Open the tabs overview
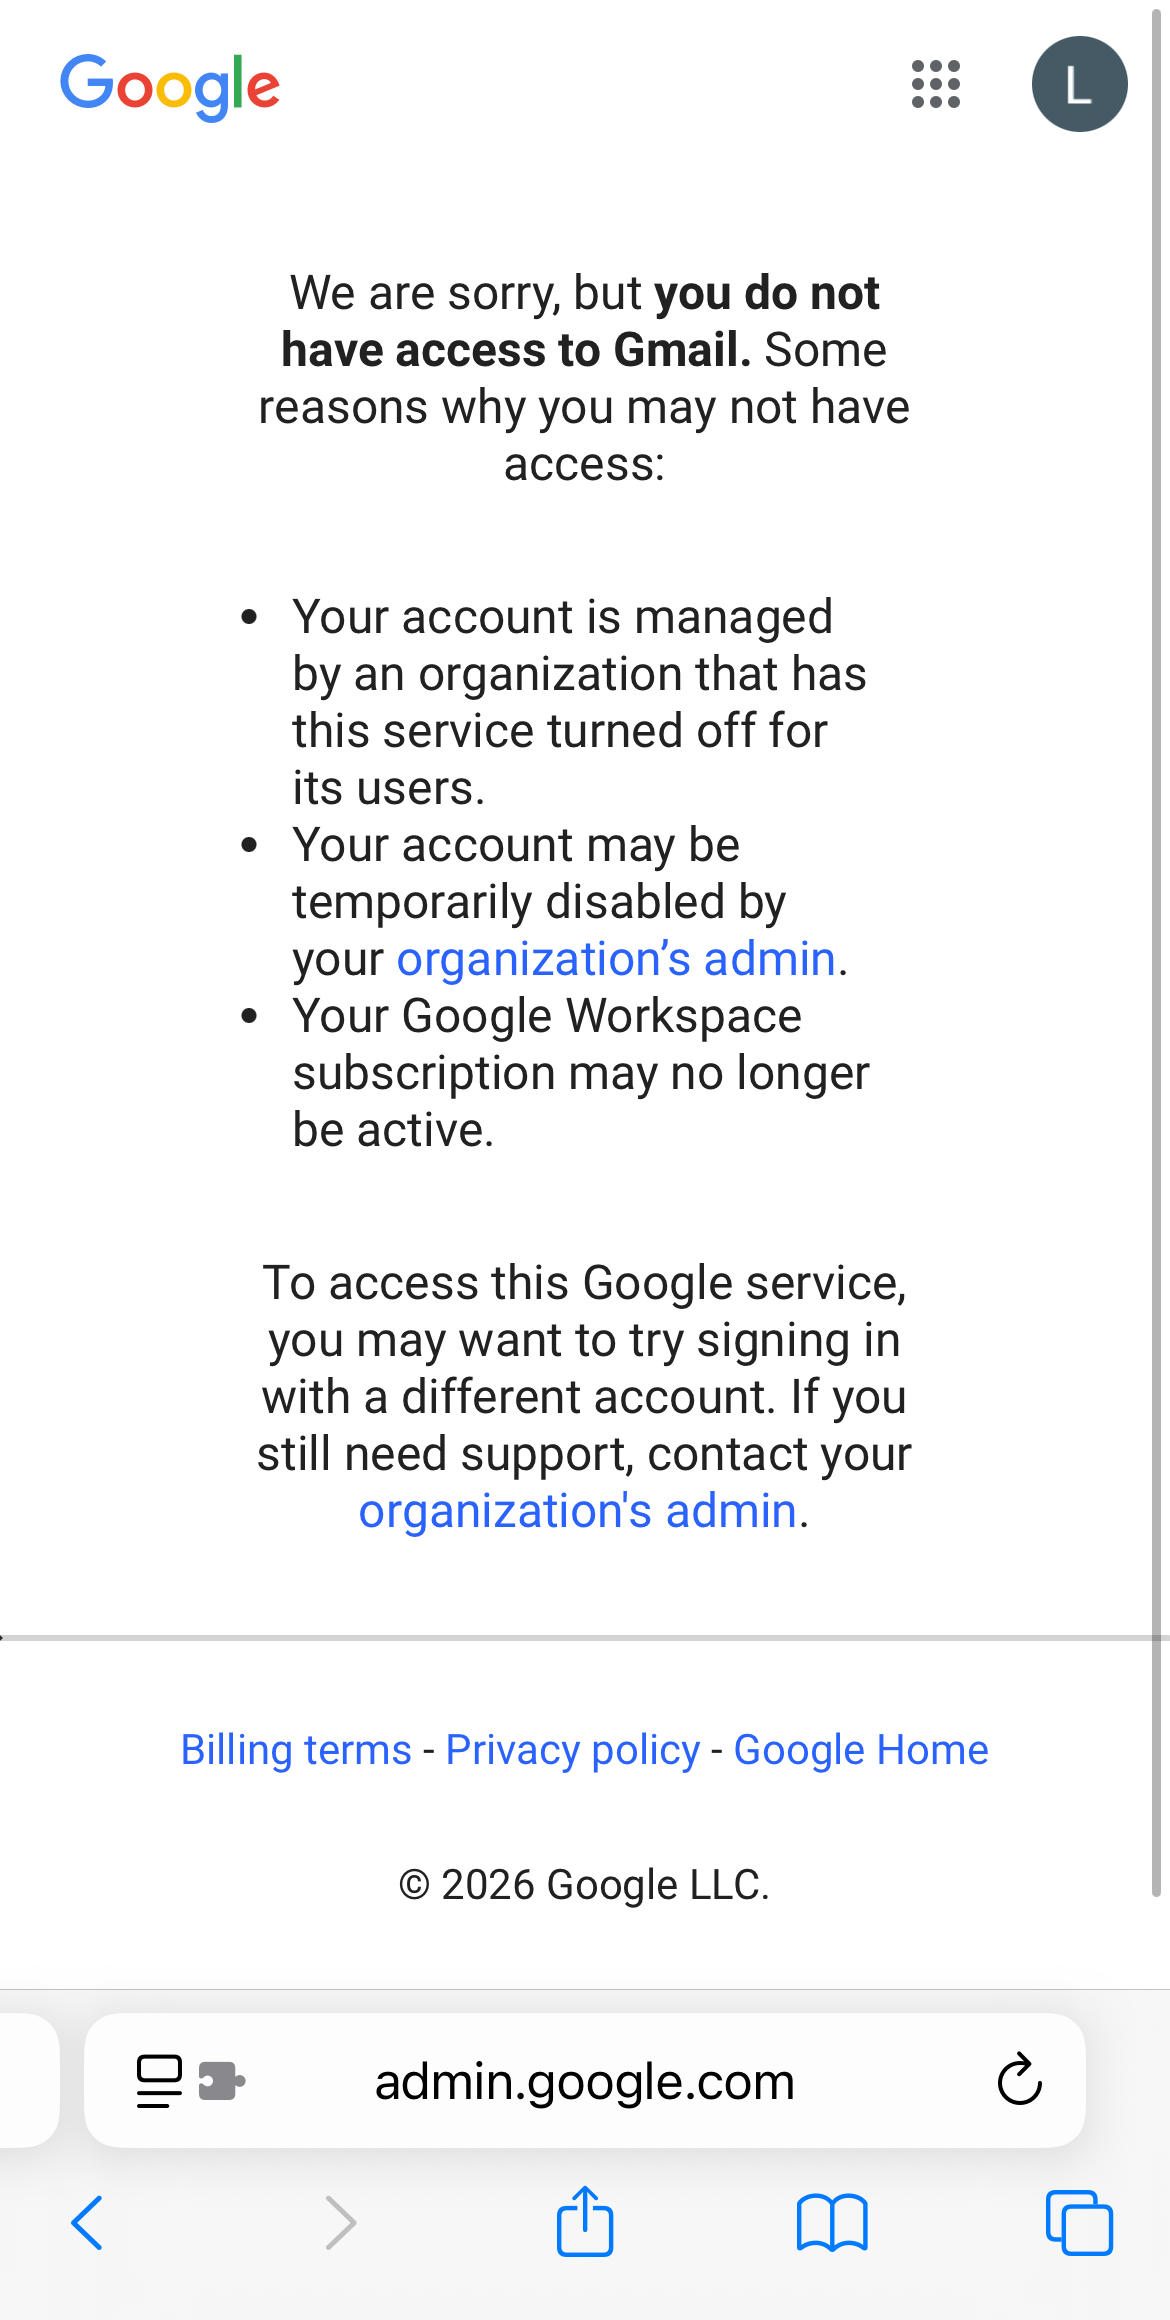 (x=1079, y=2223)
